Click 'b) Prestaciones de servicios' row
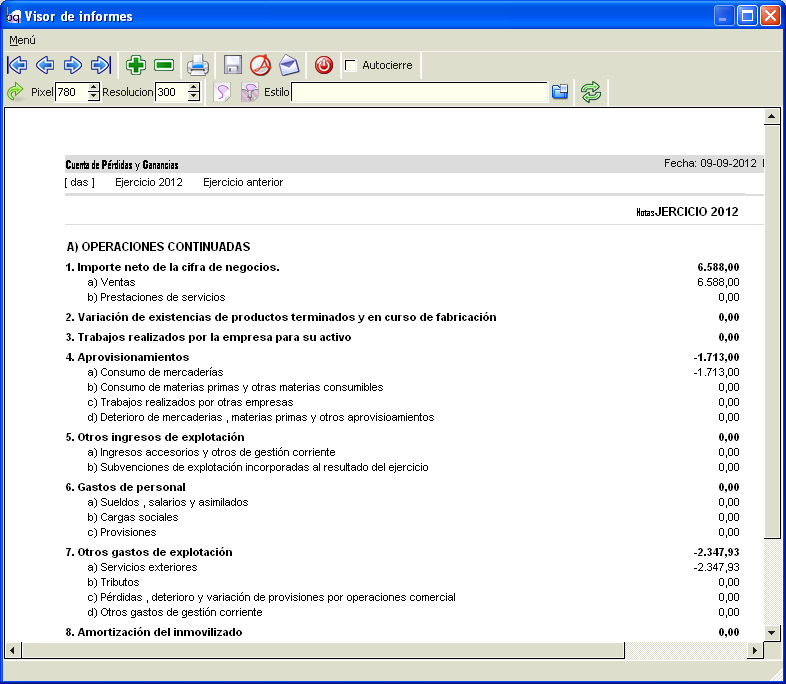The image size is (786, 684). point(156,297)
